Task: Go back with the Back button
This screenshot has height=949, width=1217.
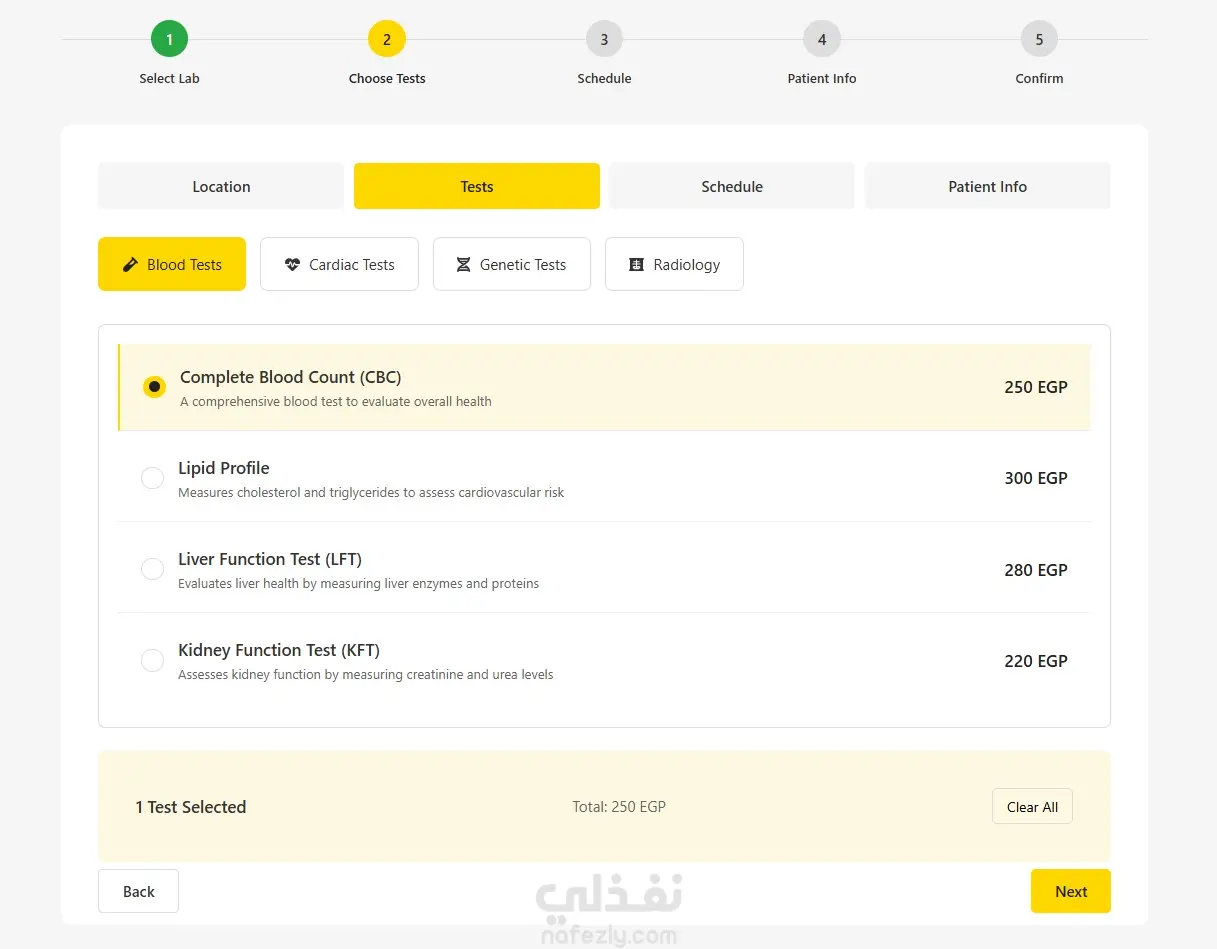Action: point(138,891)
